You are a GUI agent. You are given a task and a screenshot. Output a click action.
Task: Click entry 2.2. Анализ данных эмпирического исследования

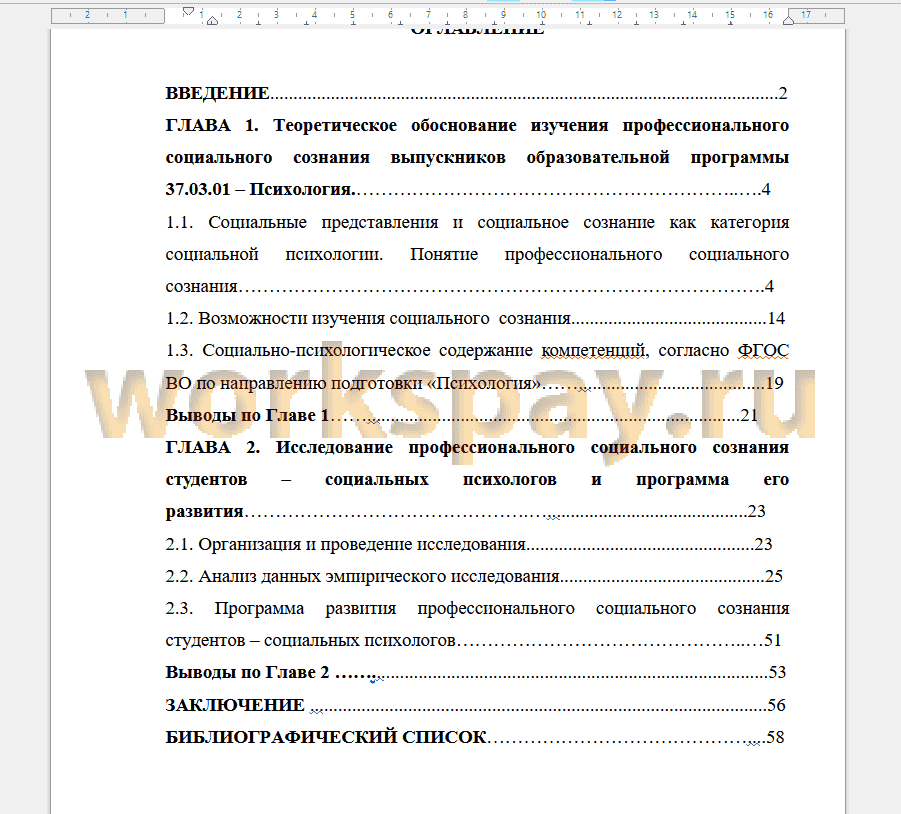(474, 576)
